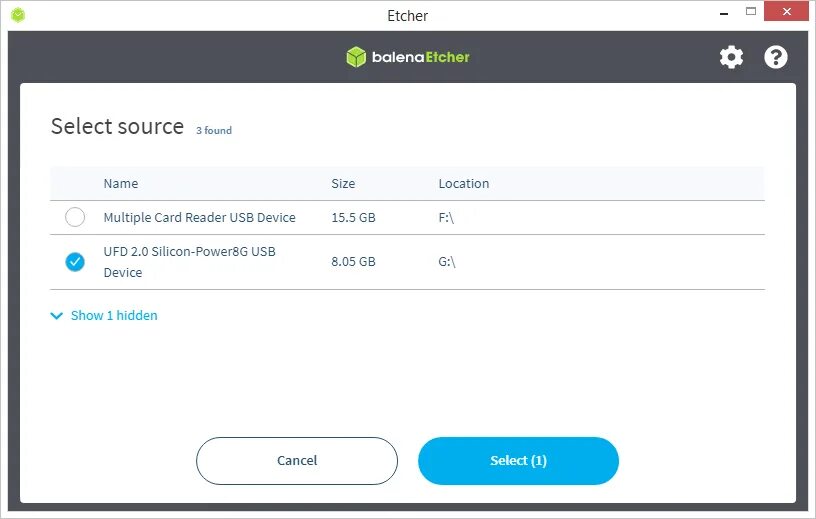Click the balenaEtcher cube logo
816x519 pixels.
coord(356,57)
